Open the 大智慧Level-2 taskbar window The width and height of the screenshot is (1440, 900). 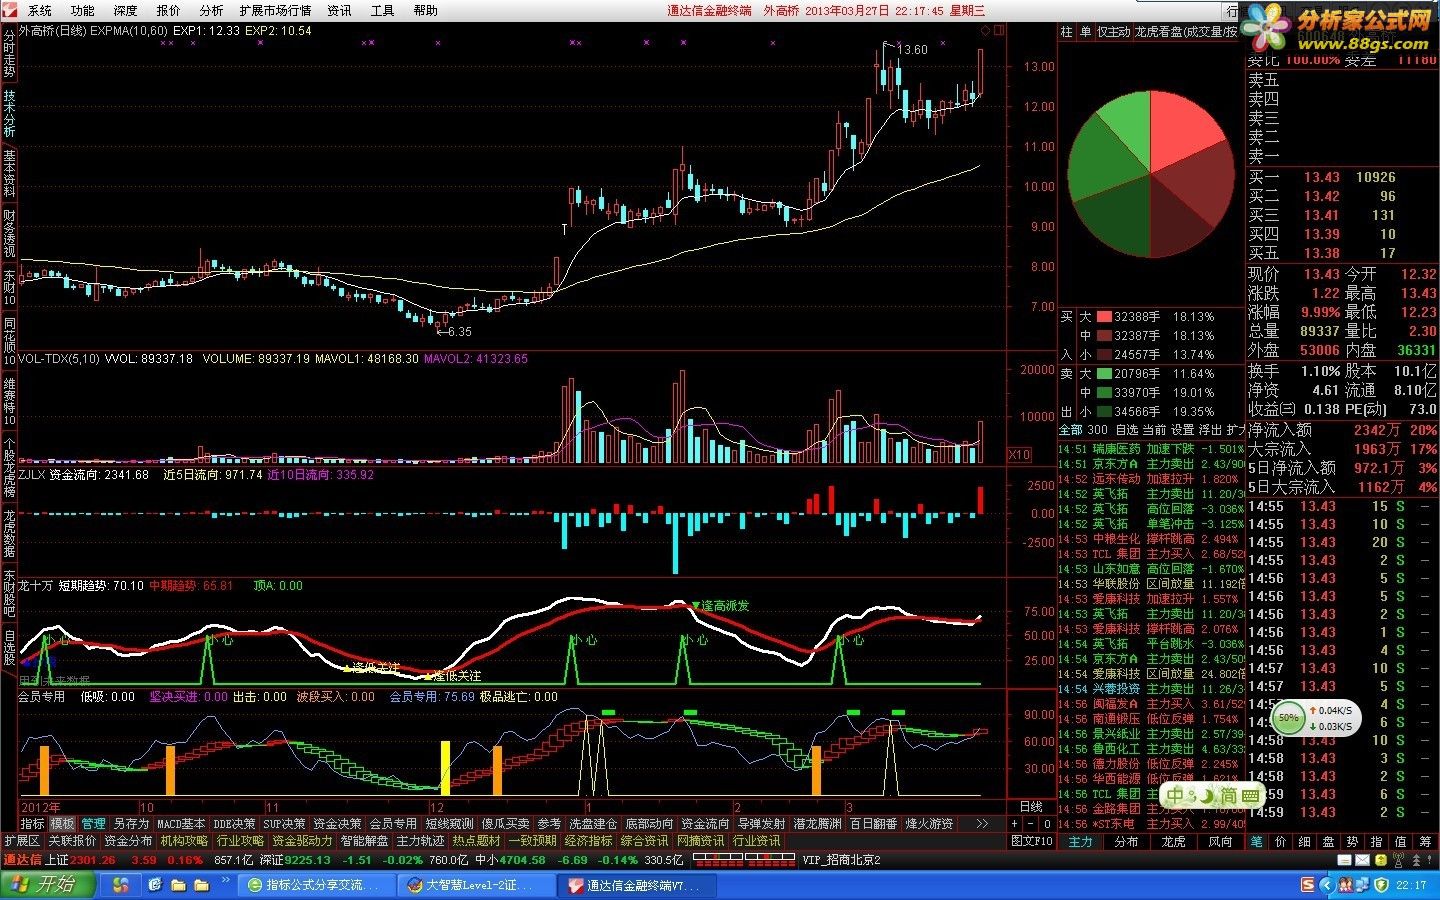coord(478,885)
